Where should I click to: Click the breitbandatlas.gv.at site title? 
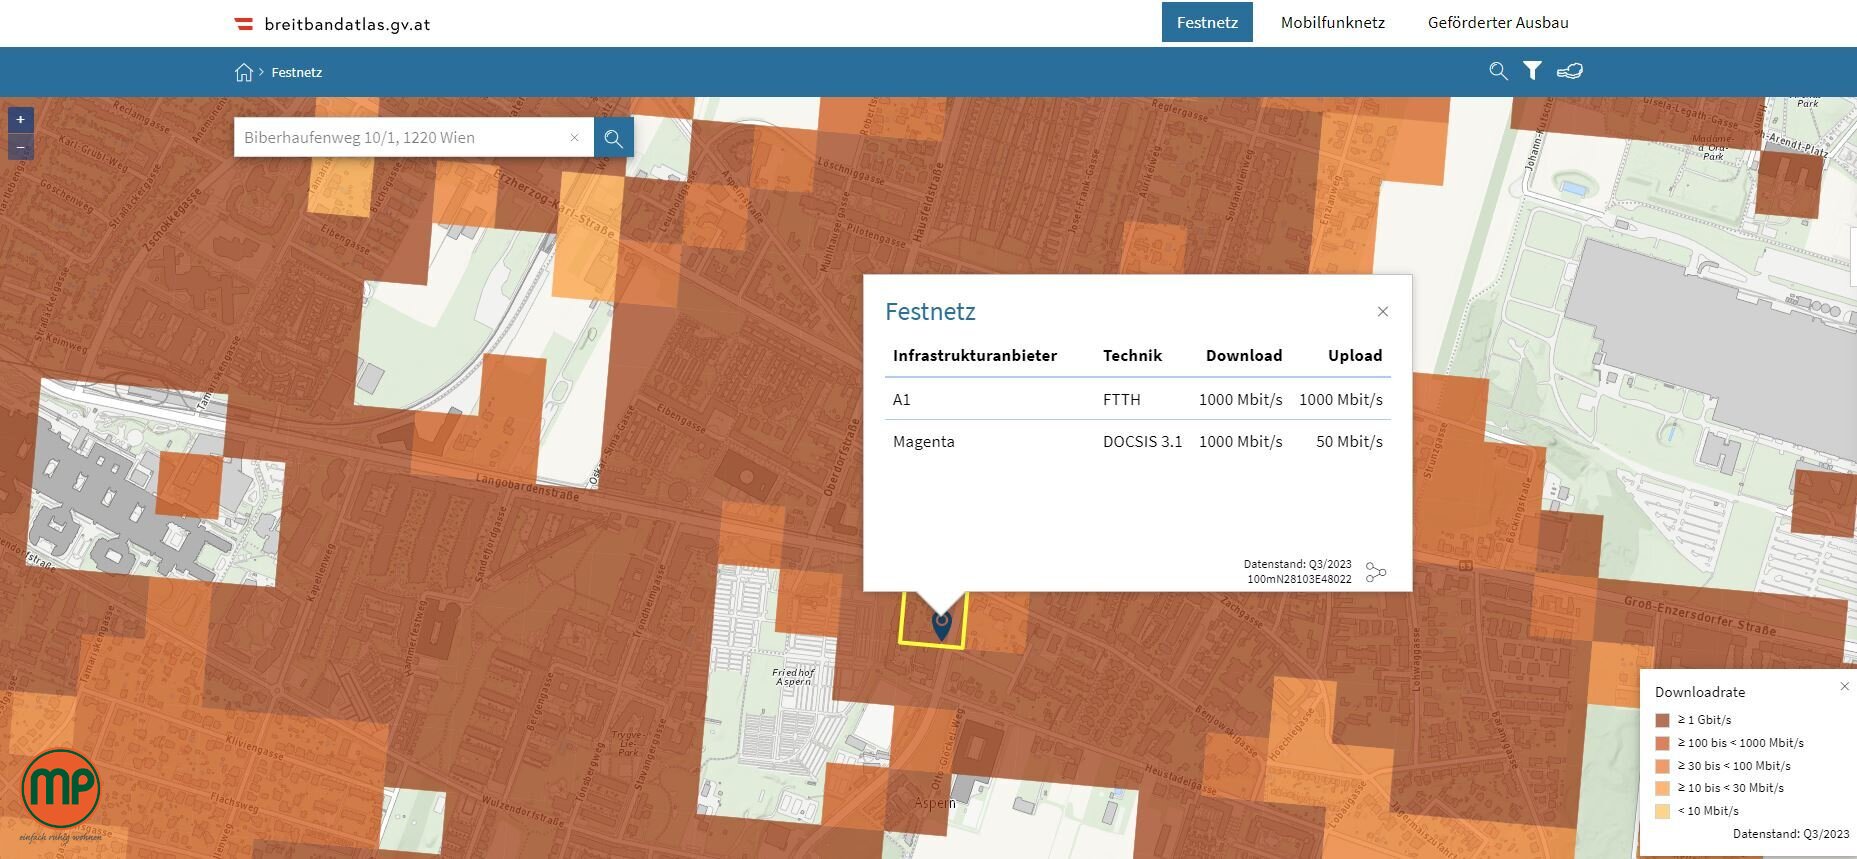tap(346, 24)
